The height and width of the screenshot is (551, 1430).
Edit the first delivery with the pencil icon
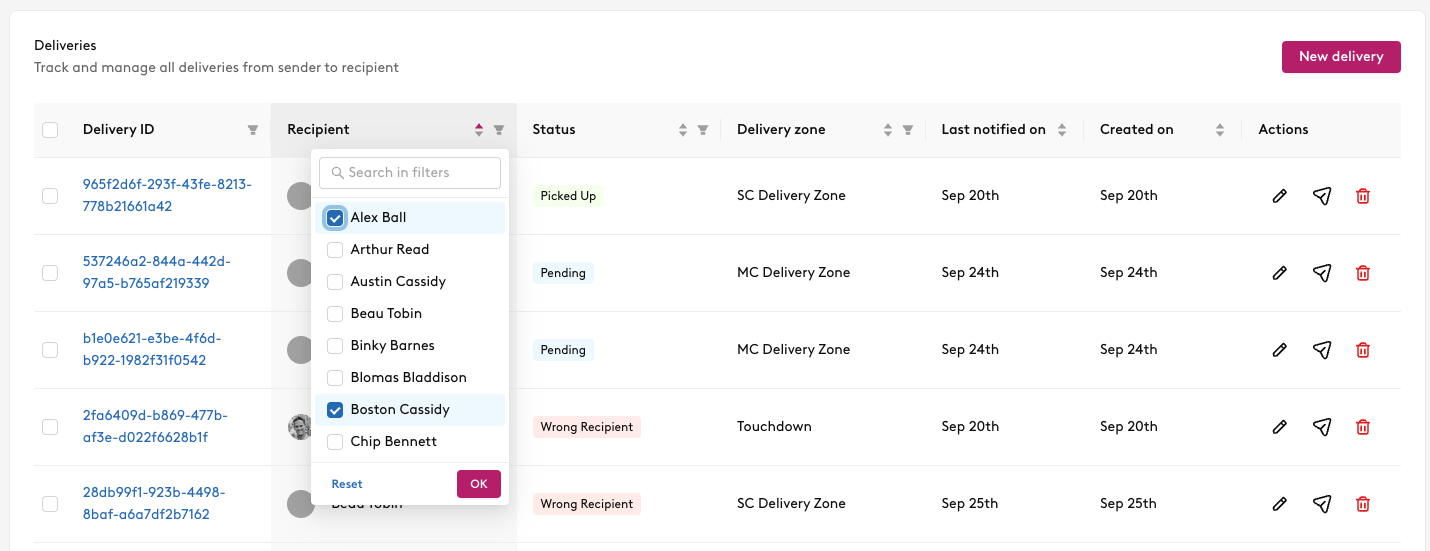pos(1279,196)
